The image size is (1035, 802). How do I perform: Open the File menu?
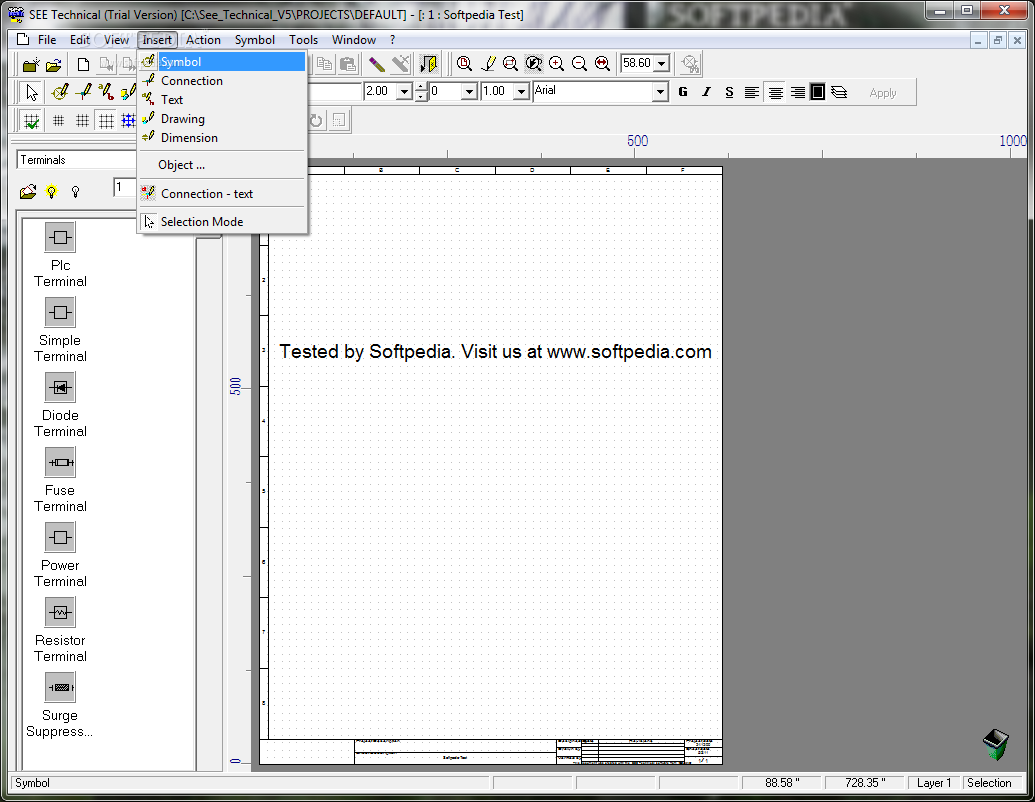(47, 40)
